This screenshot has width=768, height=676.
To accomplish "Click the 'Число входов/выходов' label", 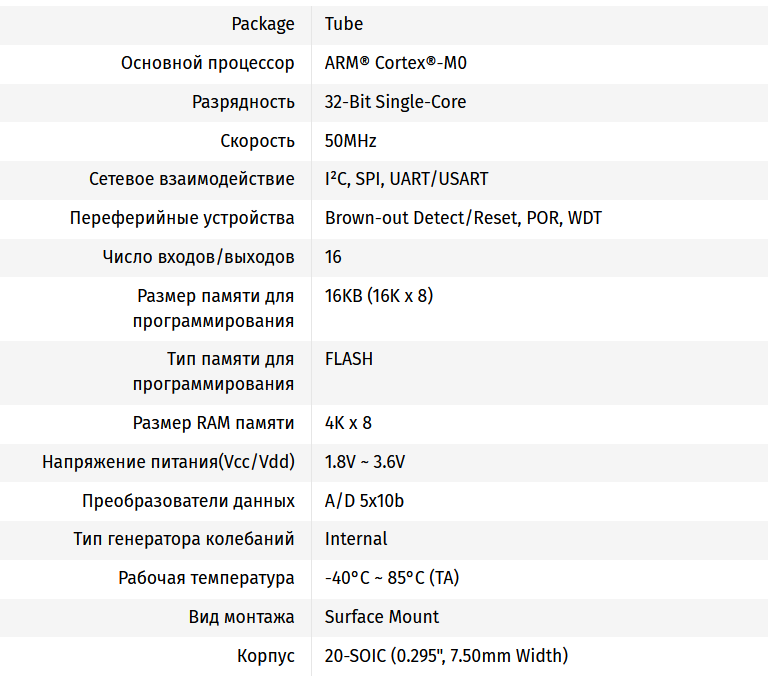I will tap(199, 257).
